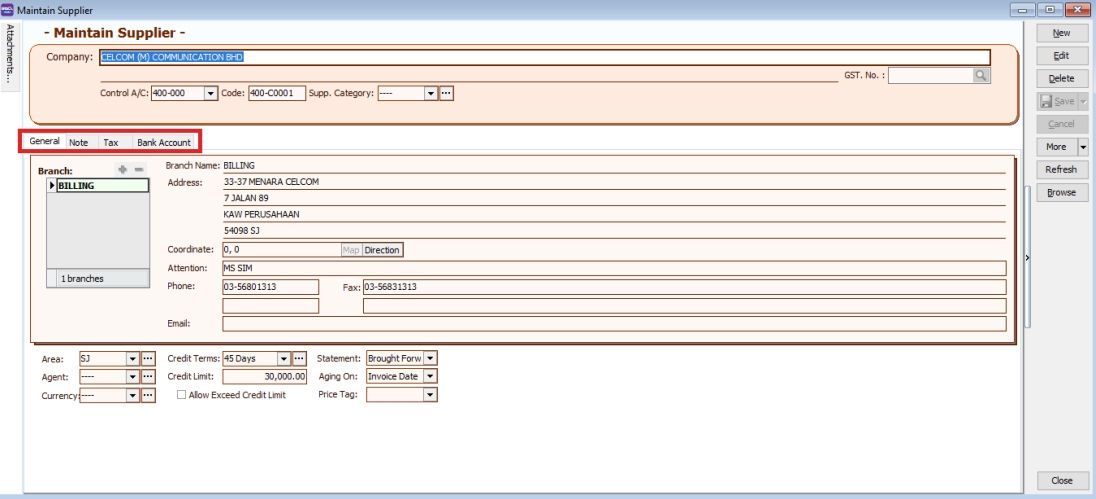Screen dimensions: 1096x499
Task: Open the Aging On dropdown
Action: click(431, 376)
